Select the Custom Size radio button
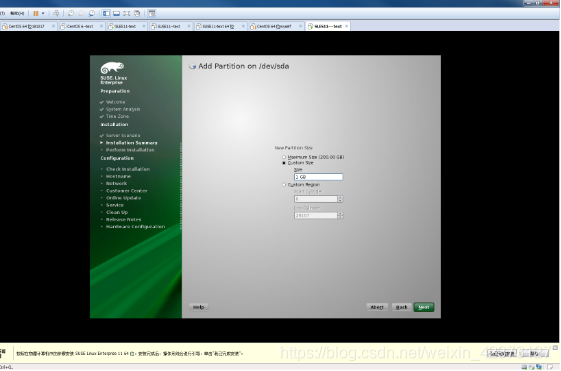Screen dimensions: 561x371 pos(284,163)
